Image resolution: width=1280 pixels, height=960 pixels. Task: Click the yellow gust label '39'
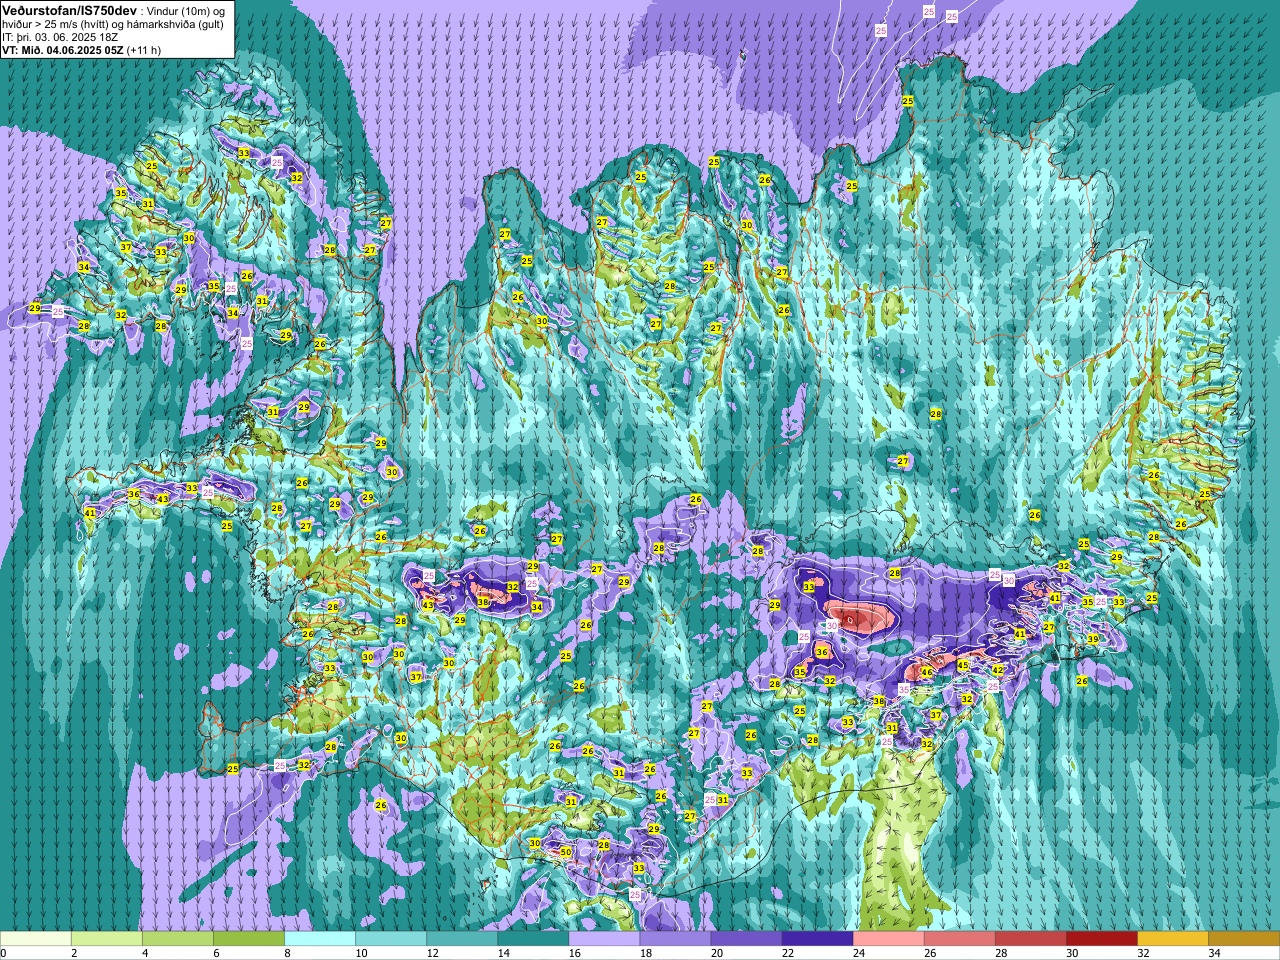click(x=1094, y=639)
